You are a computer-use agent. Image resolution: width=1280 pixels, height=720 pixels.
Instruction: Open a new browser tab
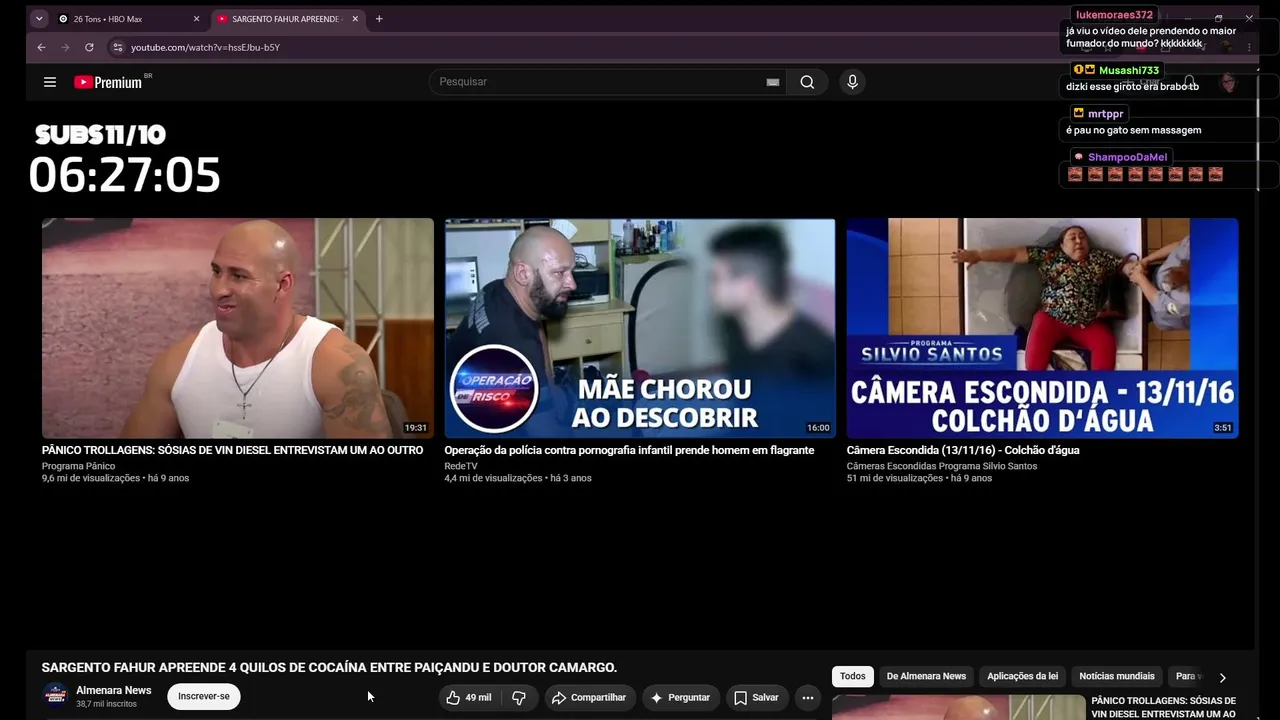pyautogui.click(x=379, y=19)
